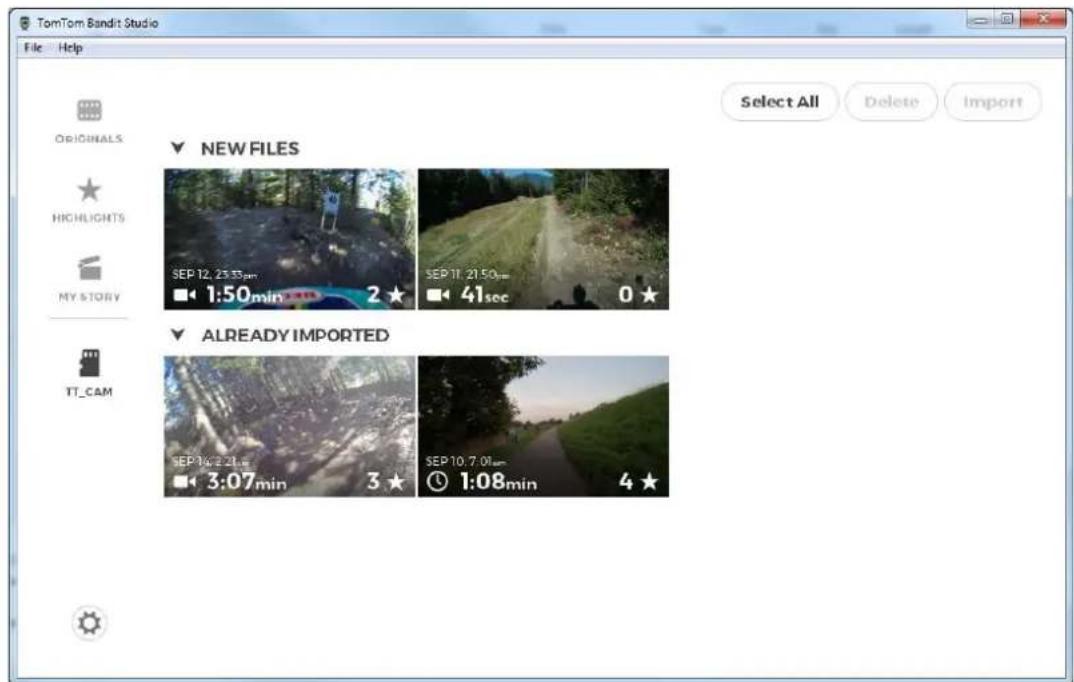Click the 1:50min duration text
1074x682 pixels.
coord(245,294)
